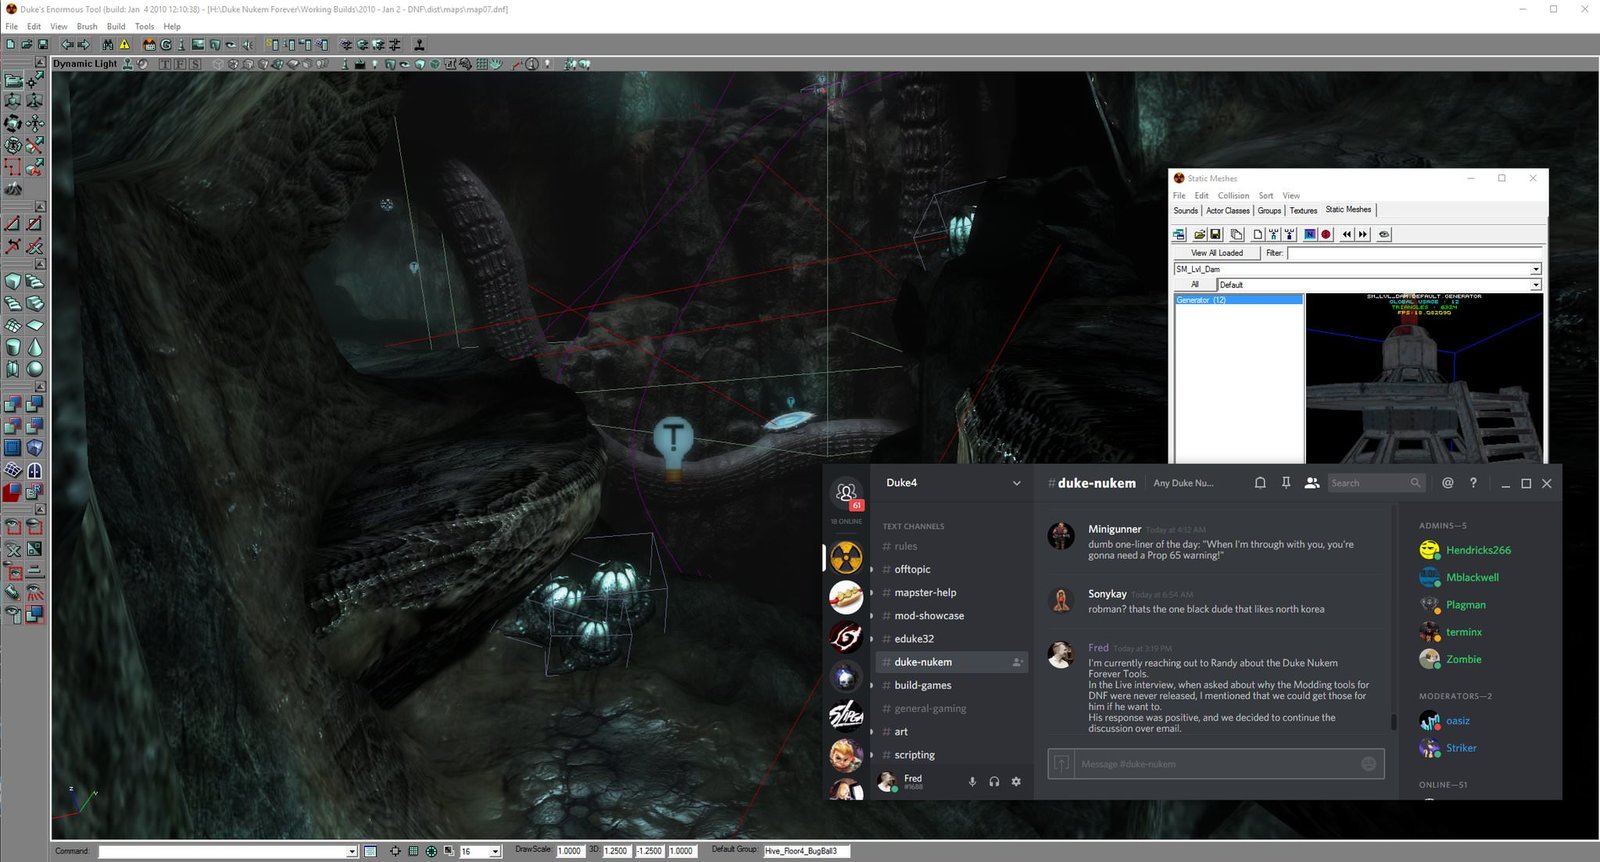Click the New Map icon in main toolbar
Viewport: 1600px width, 862px height.
tap(10, 44)
